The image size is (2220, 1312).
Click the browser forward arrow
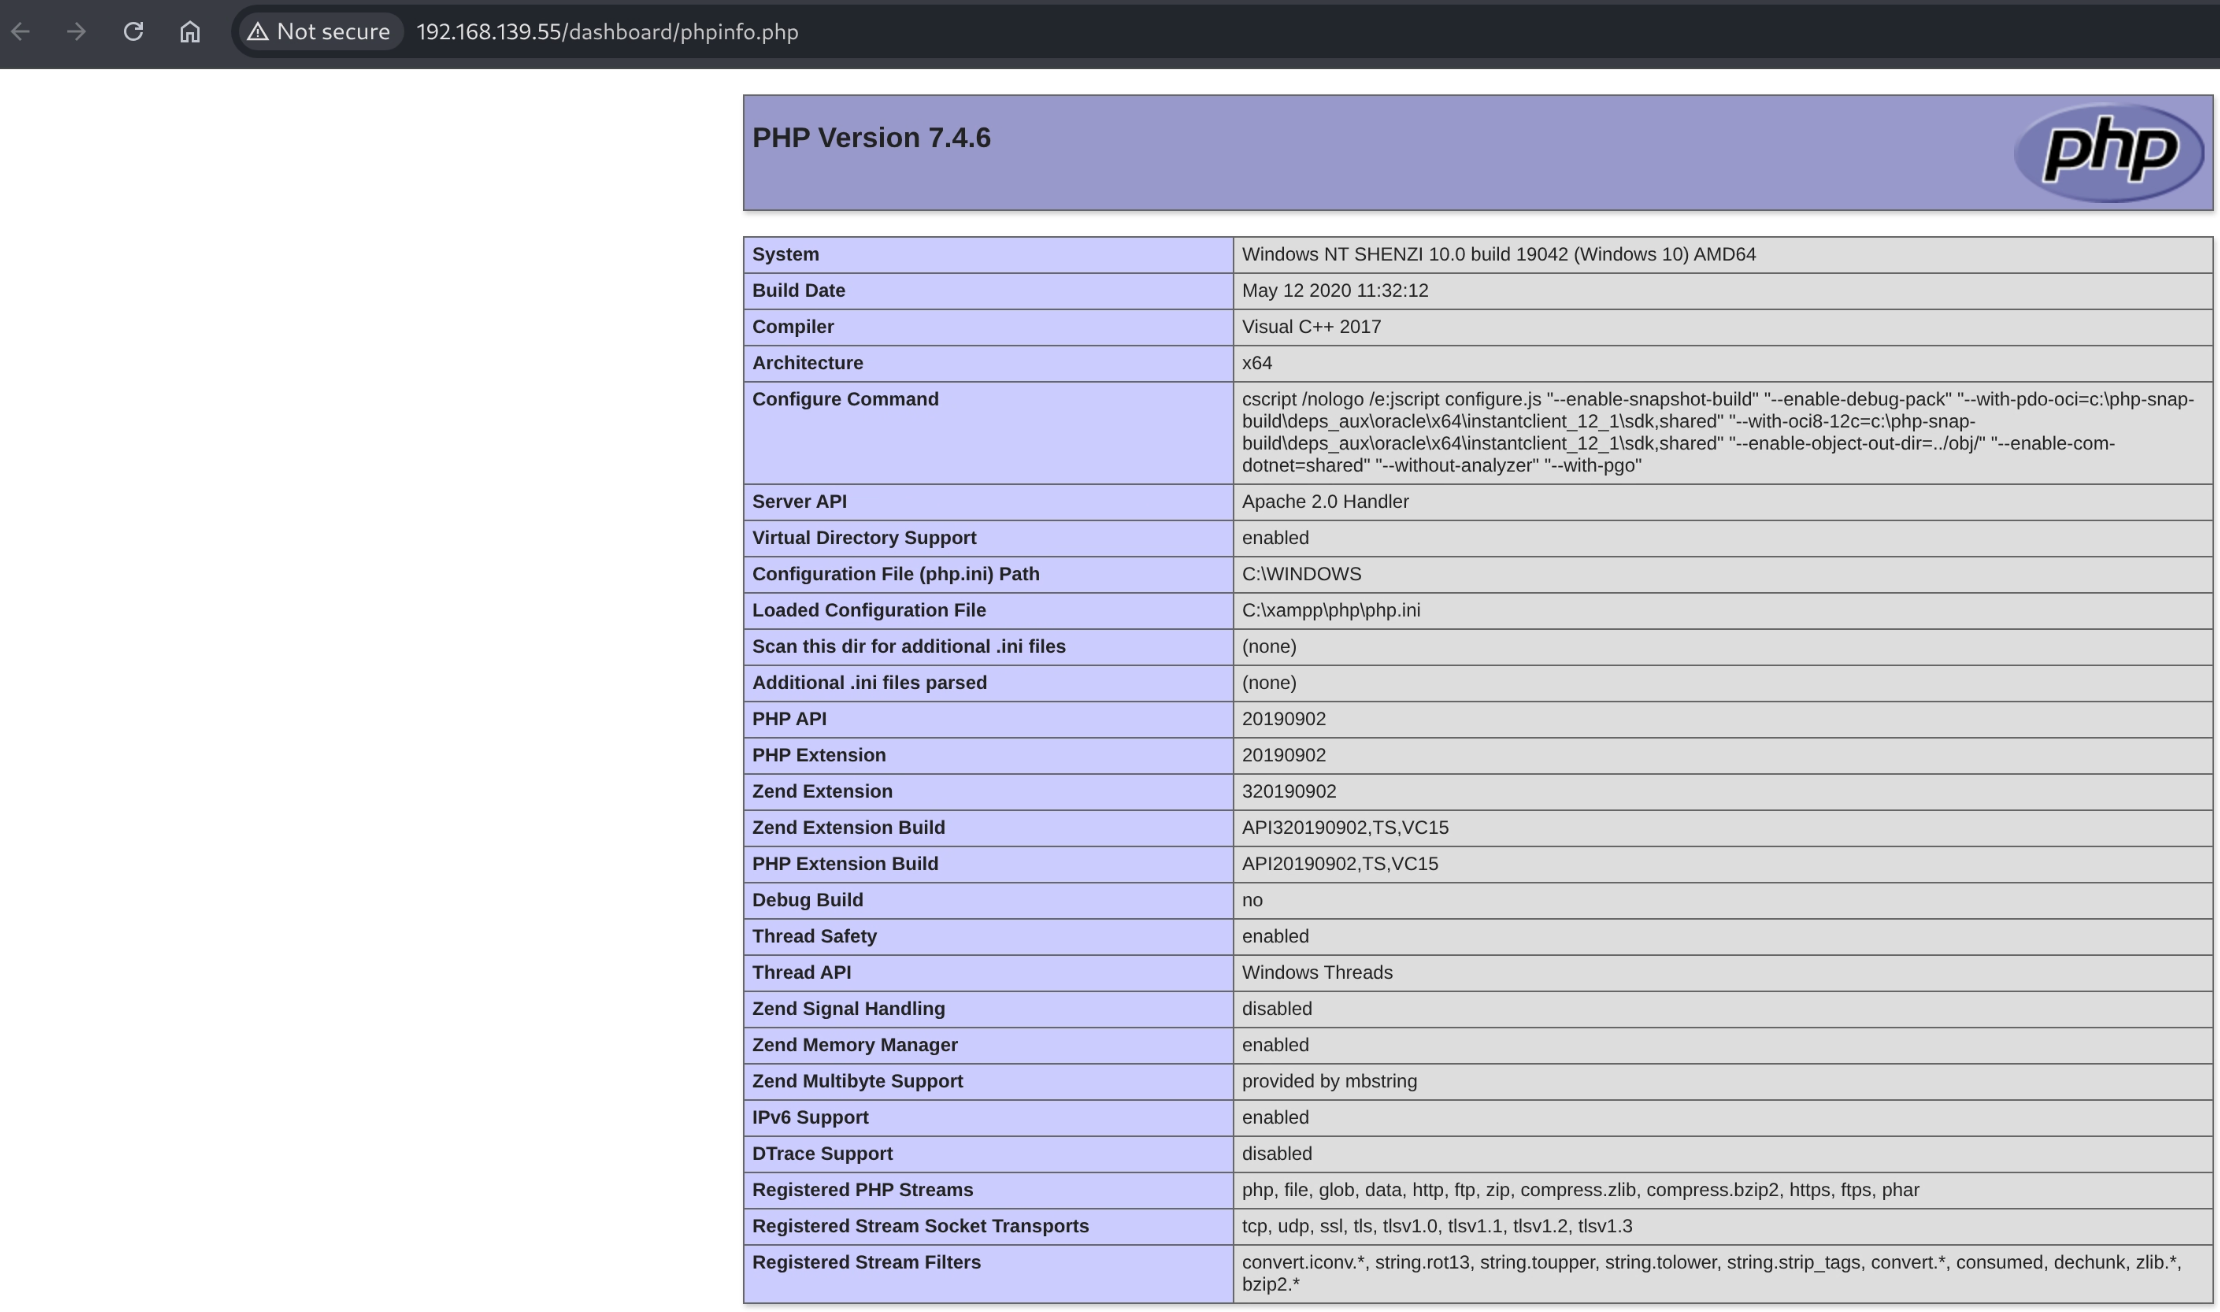76,32
